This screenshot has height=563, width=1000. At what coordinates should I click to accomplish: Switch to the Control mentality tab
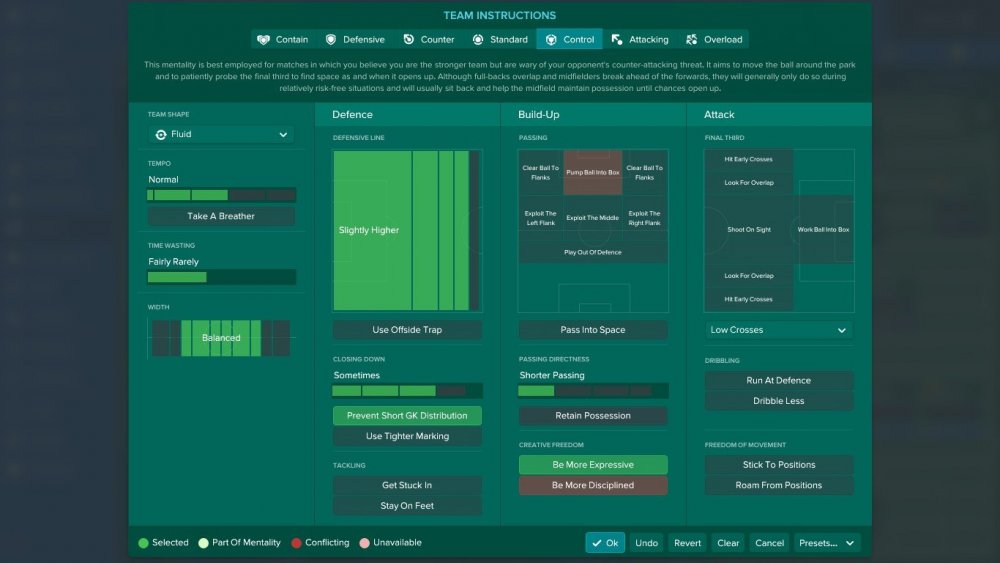570,40
